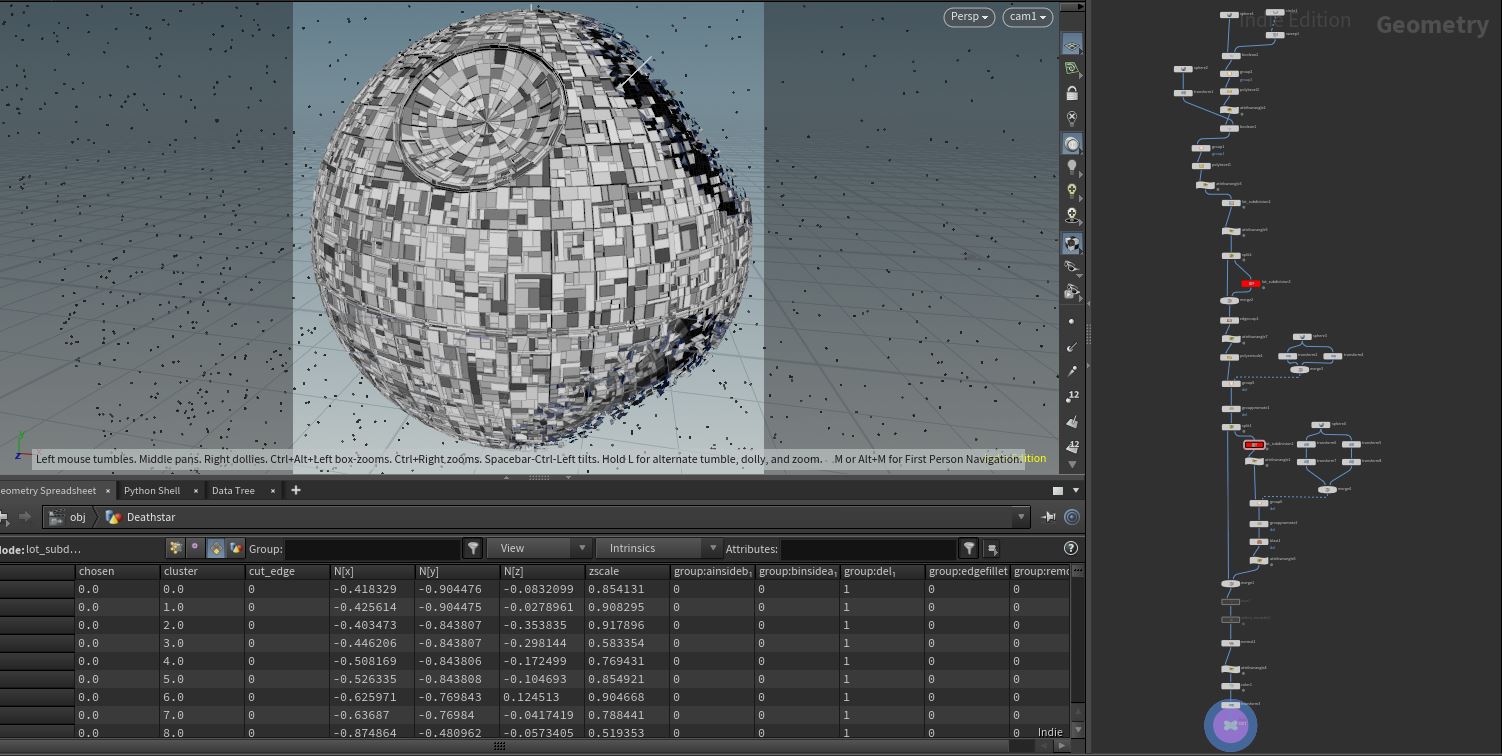Select the sphere1 node in the network
The width and height of the screenshot is (1502, 756).
[1228, 15]
